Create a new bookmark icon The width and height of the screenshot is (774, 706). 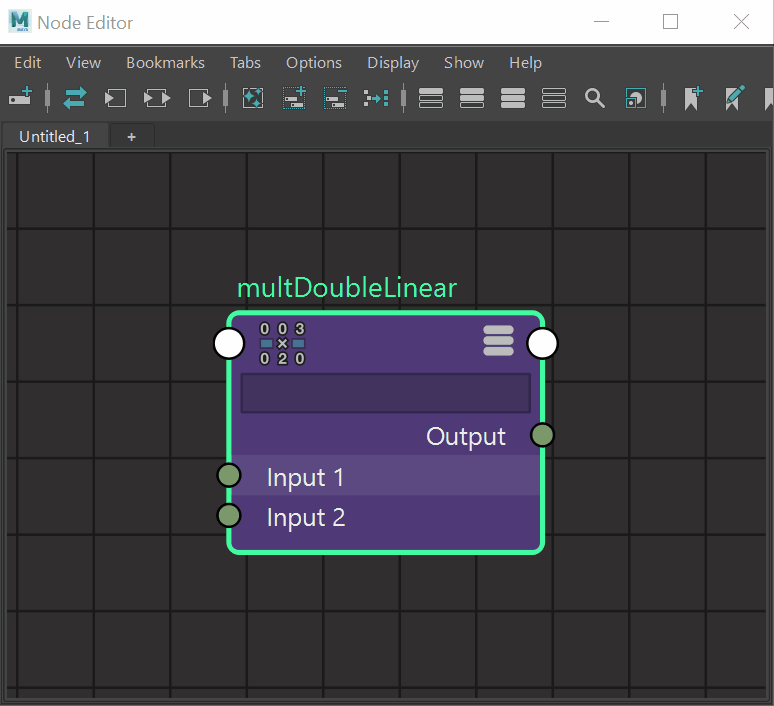(x=693, y=98)
